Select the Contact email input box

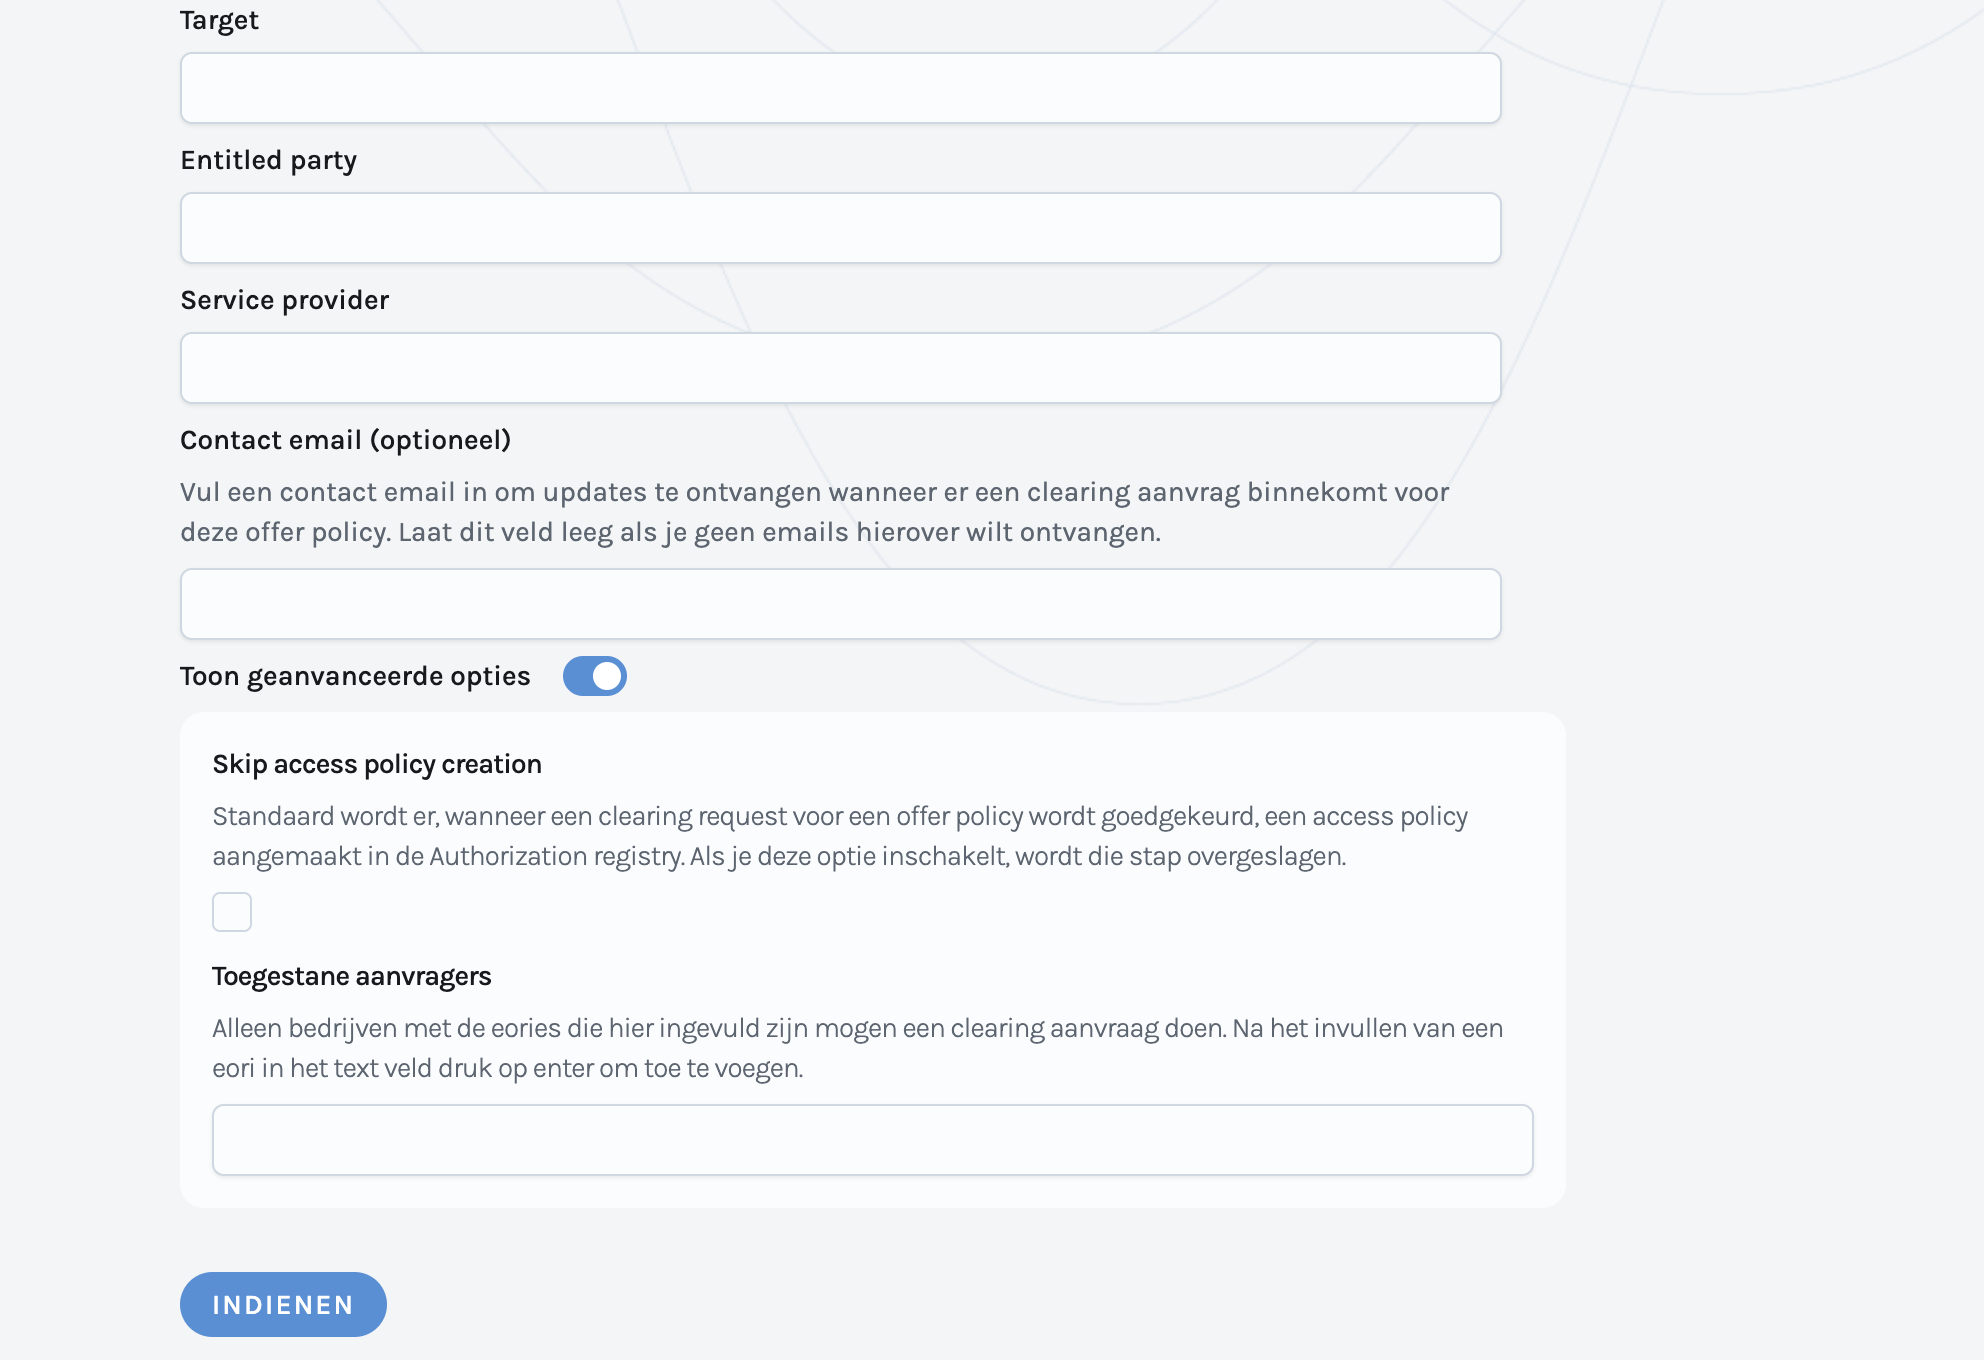840,604
